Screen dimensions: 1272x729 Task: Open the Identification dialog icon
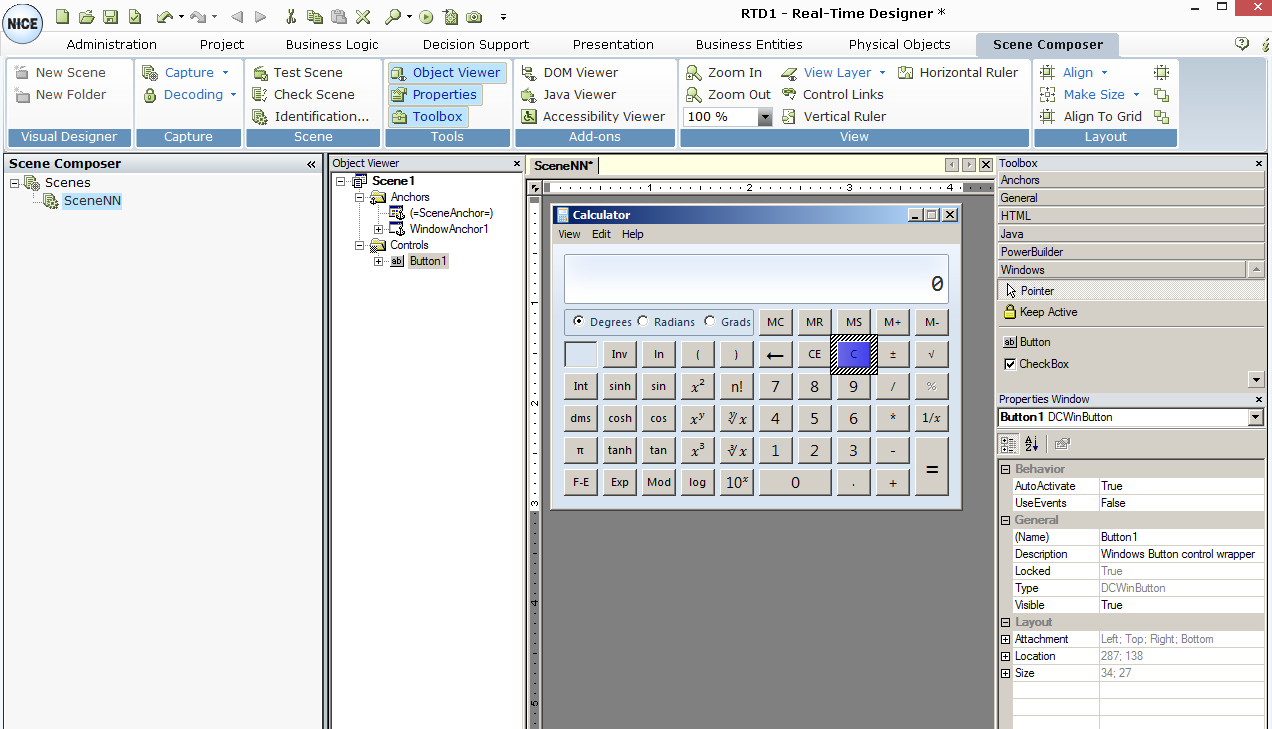[x=261, y=117]
